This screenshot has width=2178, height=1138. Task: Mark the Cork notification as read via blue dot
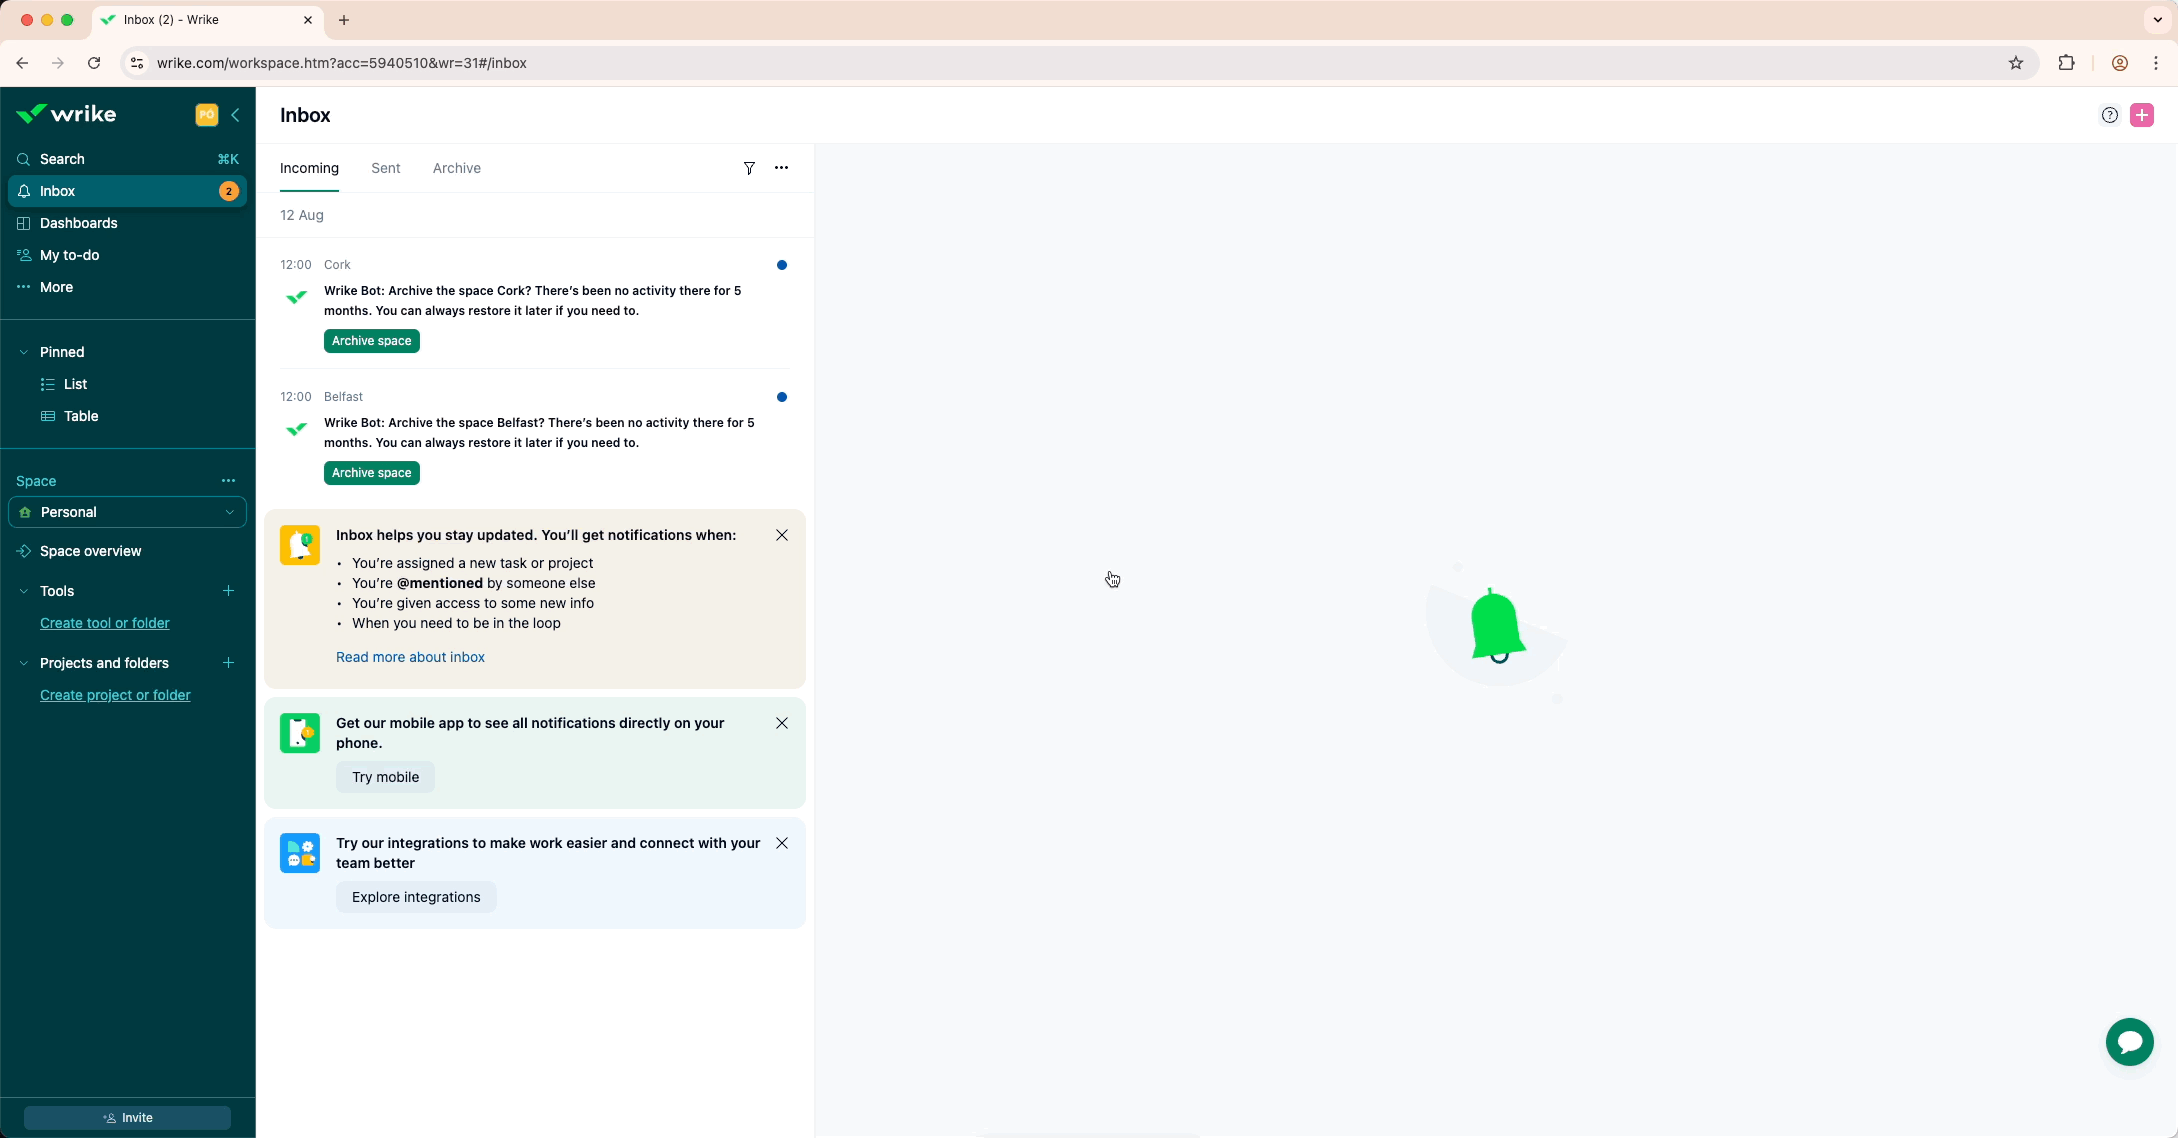(781, 265)
